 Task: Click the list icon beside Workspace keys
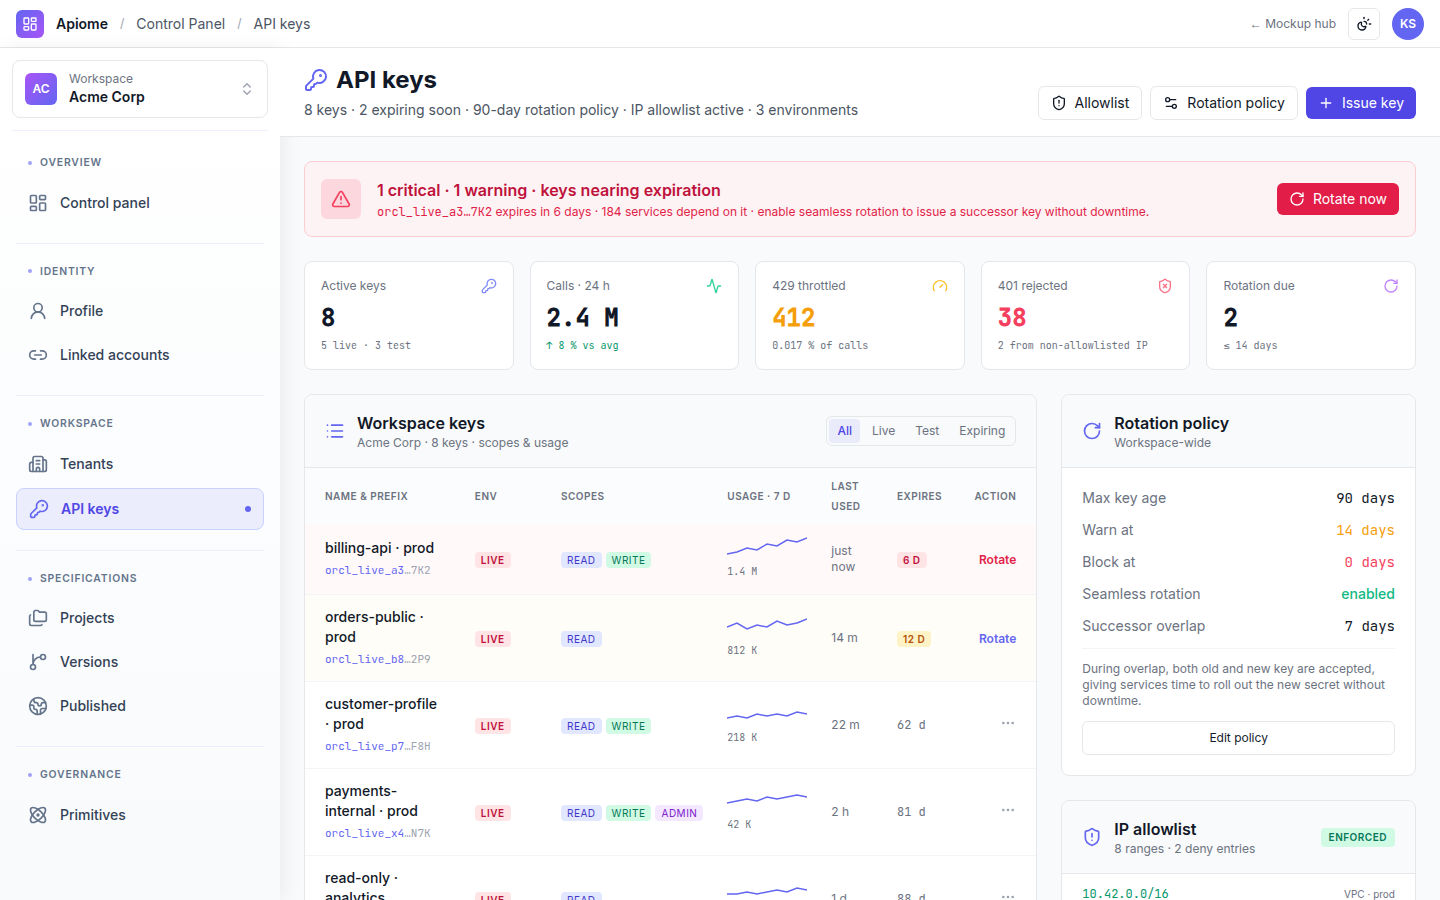pyautogui.click(x=335, y=431)
